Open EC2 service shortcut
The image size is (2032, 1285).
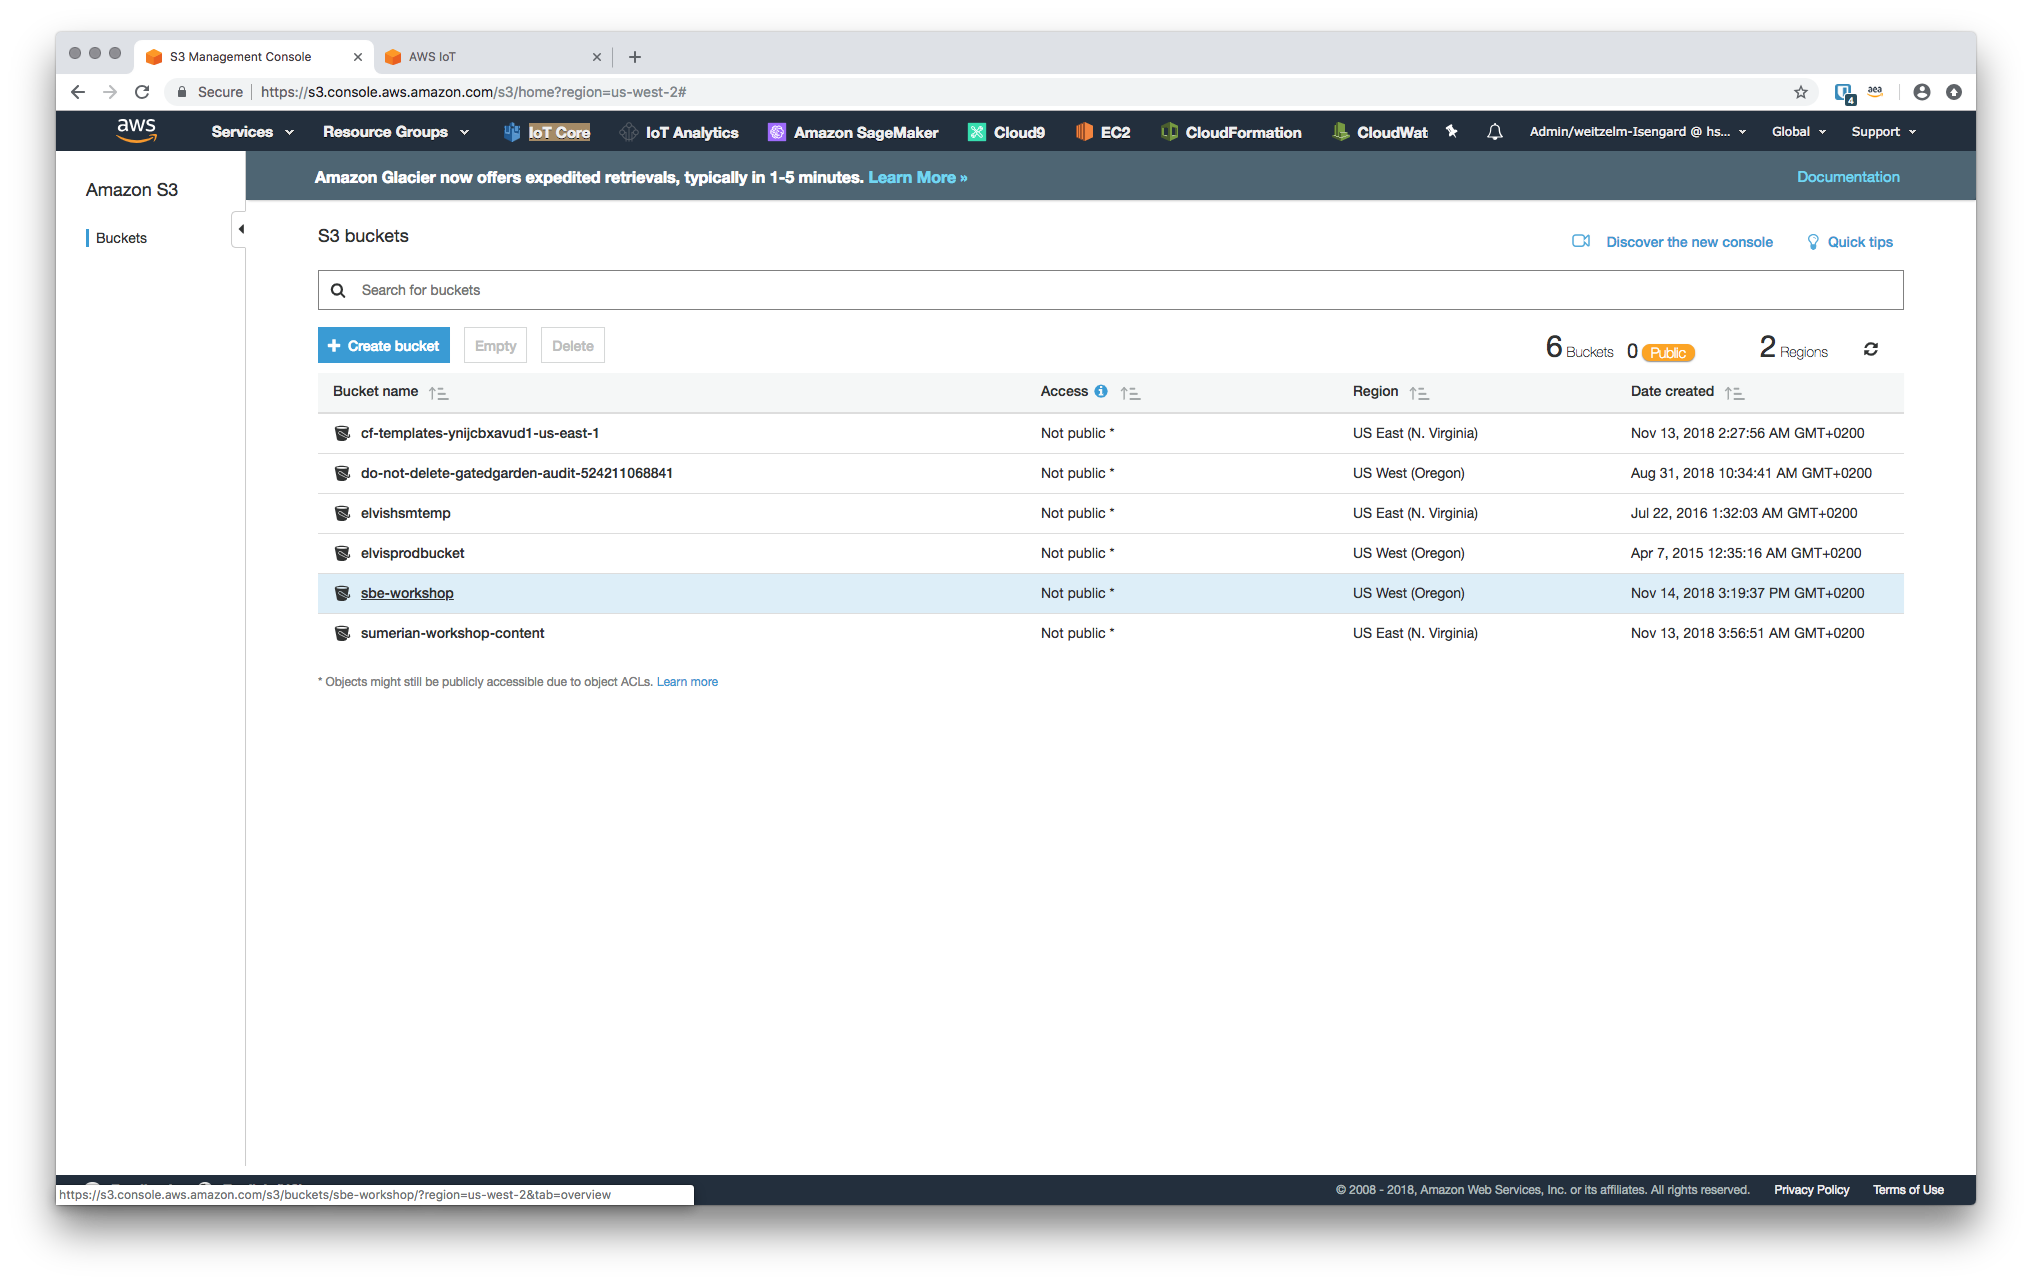1103,132
